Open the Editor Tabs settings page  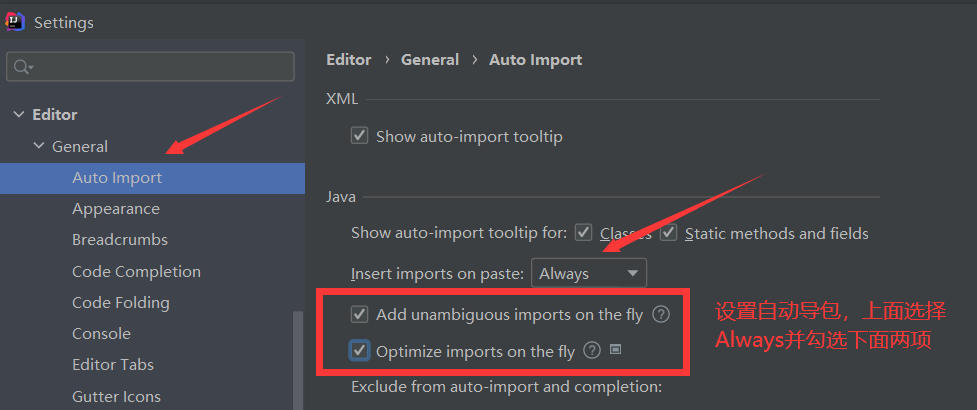(x=113, y=365)
